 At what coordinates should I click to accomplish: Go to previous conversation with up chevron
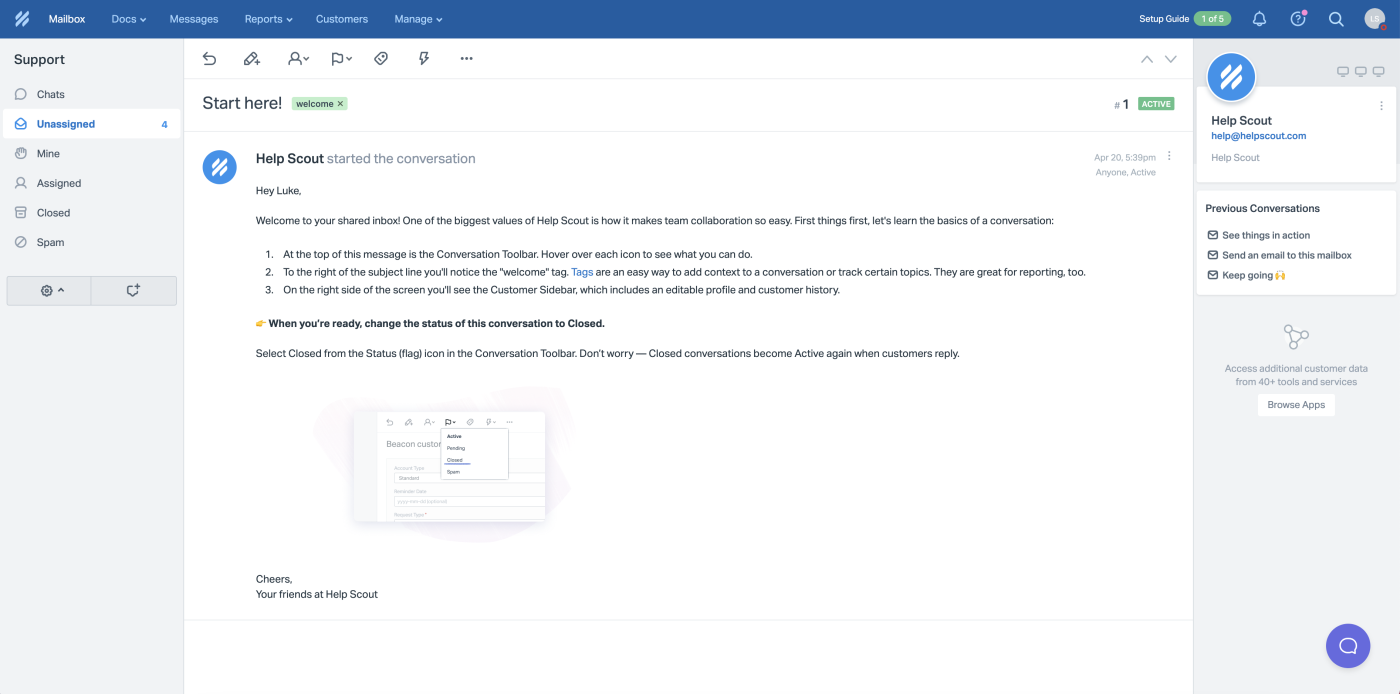[x=1147, y=59]
